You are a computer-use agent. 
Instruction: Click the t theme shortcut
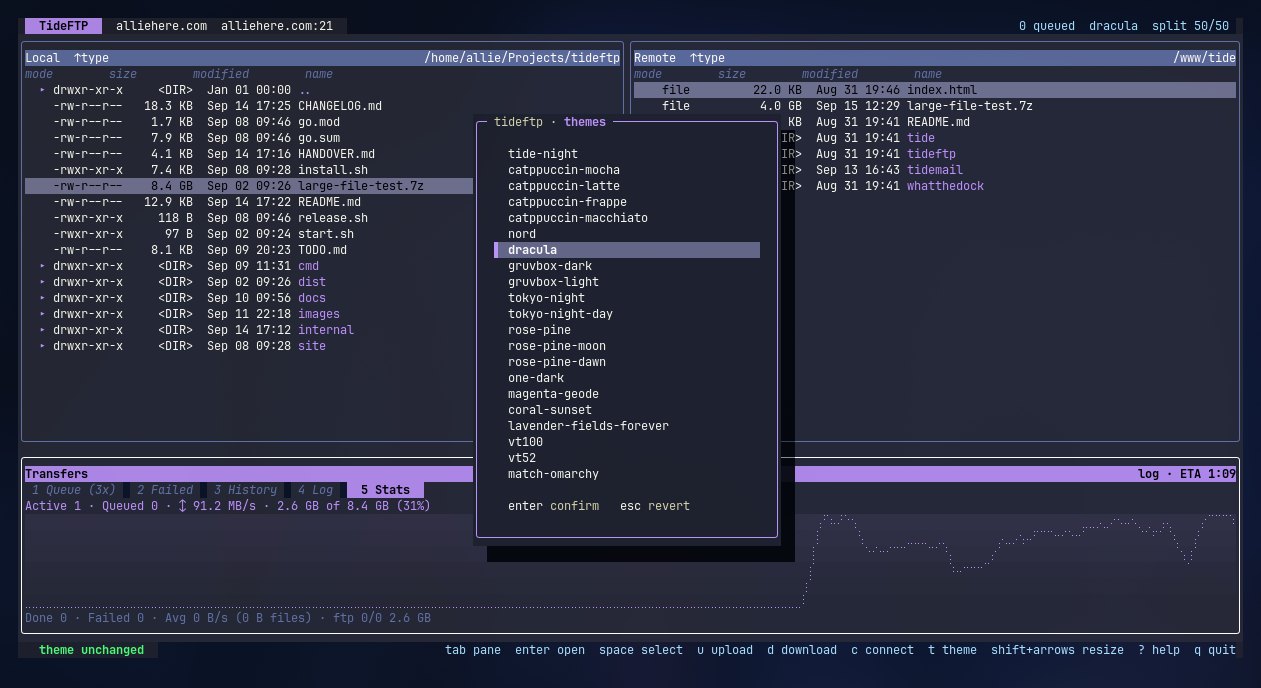pyautogui.click(x=952, y=650)
